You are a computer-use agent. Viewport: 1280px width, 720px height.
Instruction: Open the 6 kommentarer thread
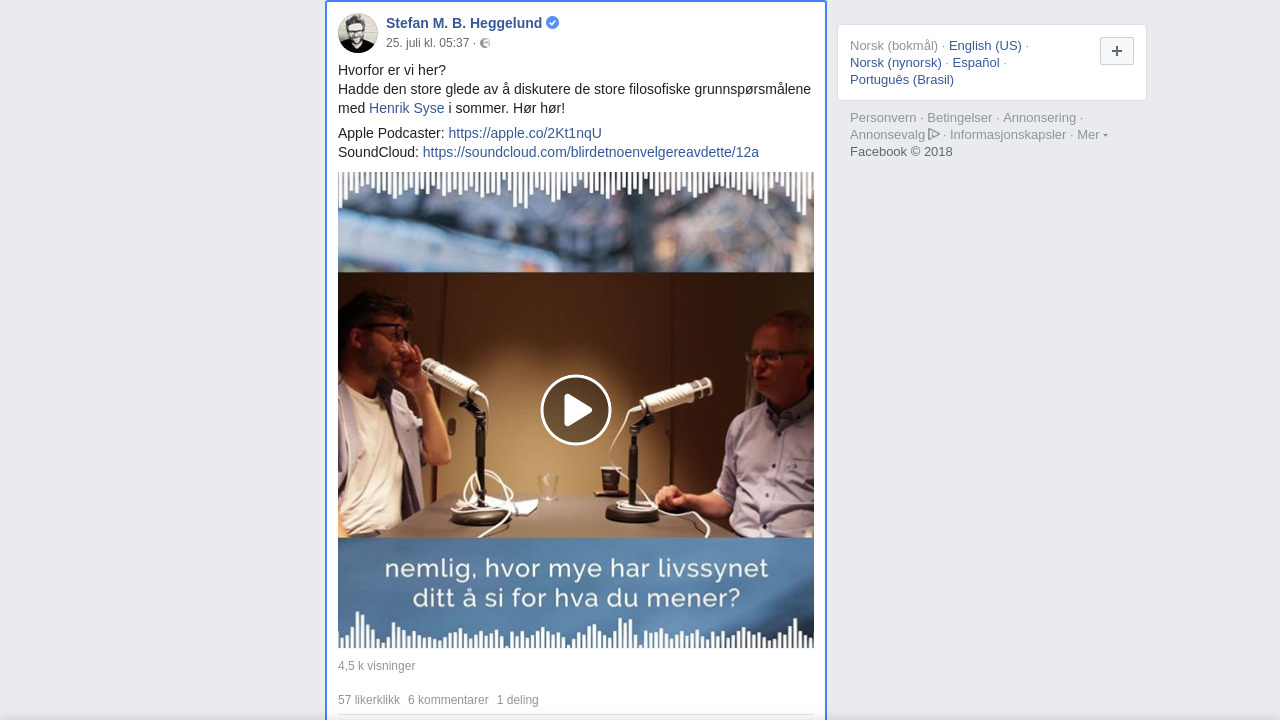448,700
